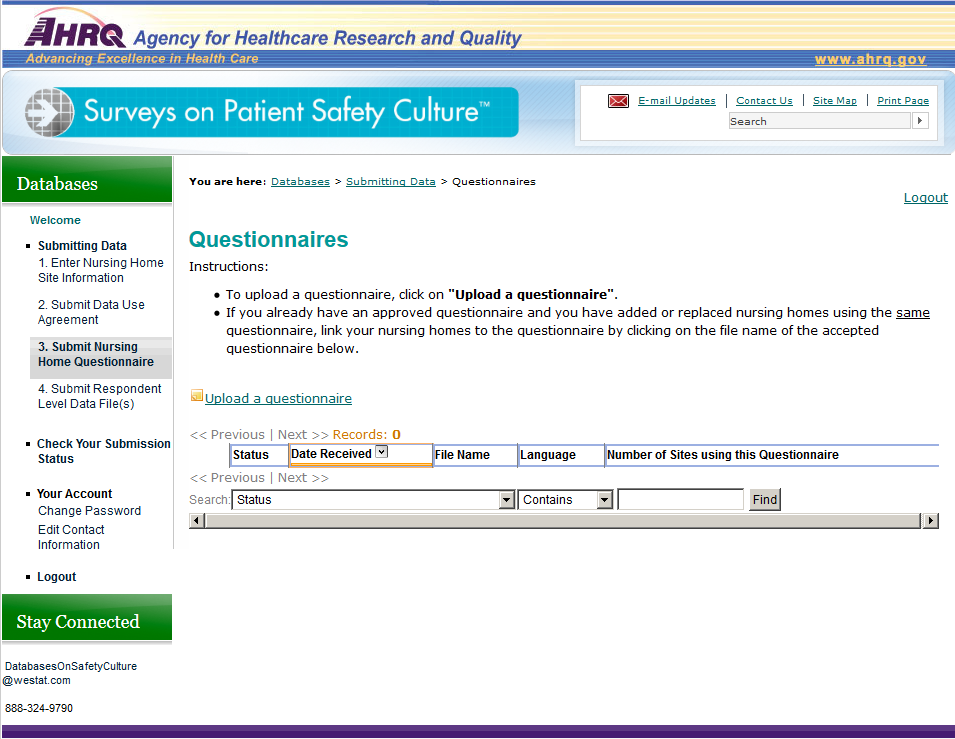The image size is (955, 739).
Task: Open Enter Nursing Home Site Information
Action: [100, 270]
